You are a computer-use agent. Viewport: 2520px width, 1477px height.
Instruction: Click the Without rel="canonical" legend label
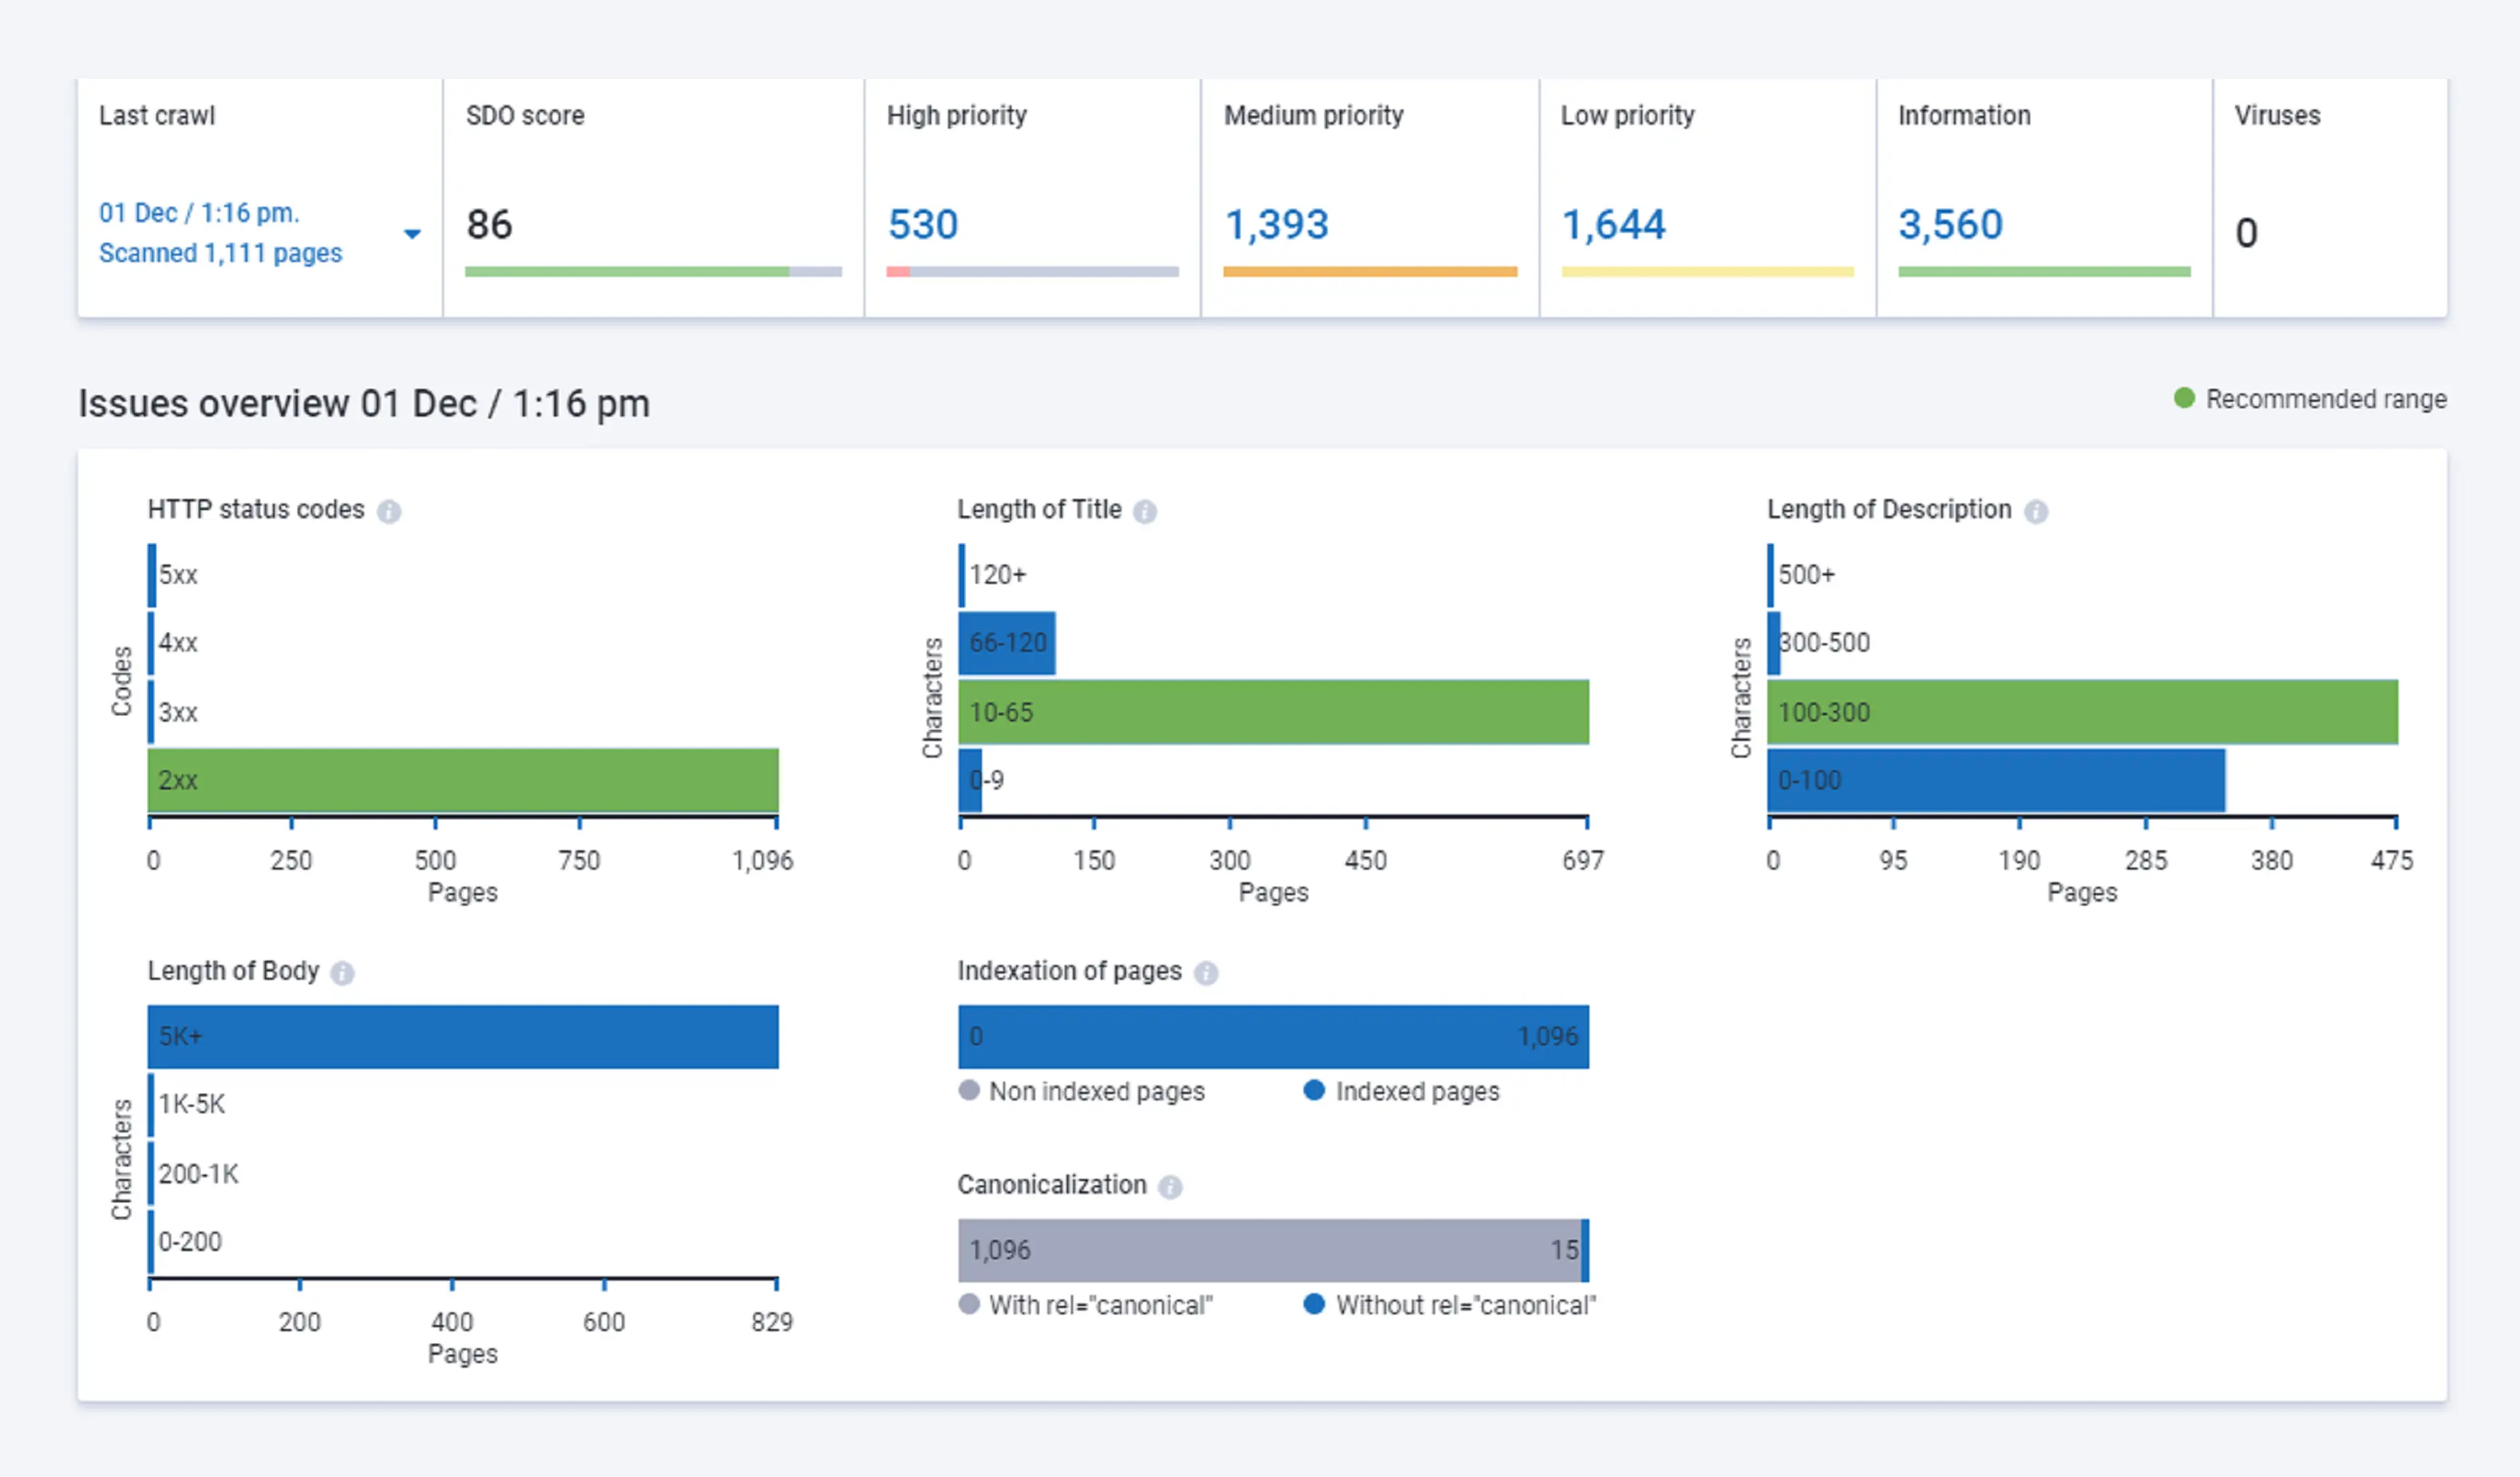coord(1466,1305)
